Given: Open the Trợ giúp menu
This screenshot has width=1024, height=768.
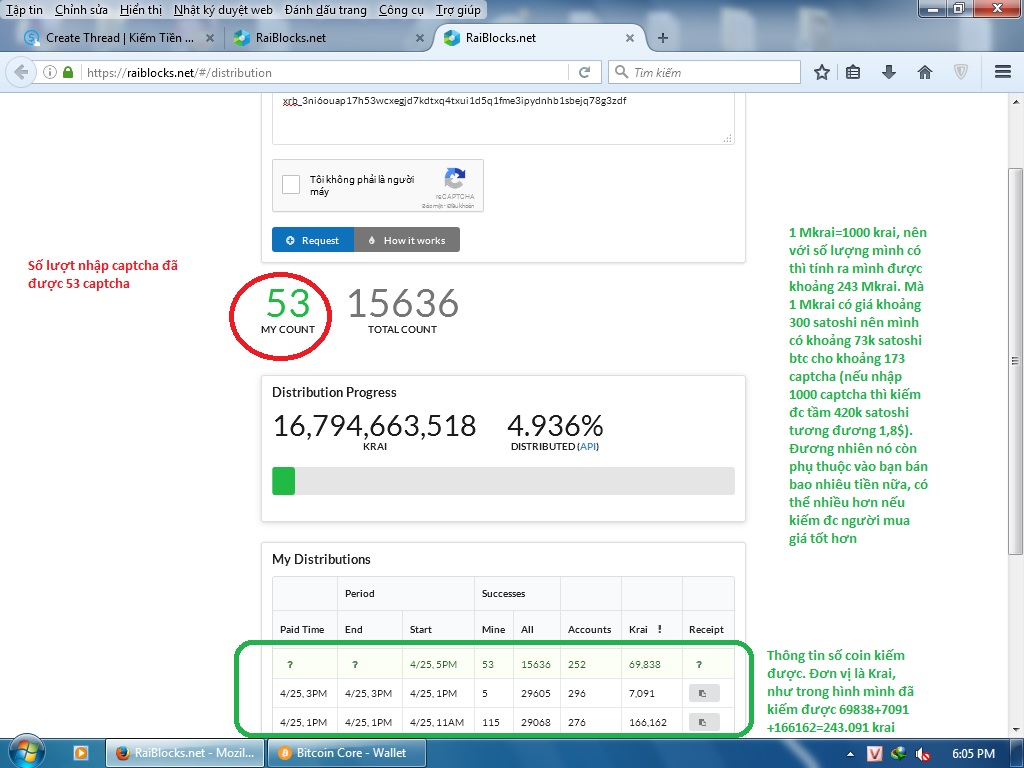Looking at the screenshot, I should (458, 10).
